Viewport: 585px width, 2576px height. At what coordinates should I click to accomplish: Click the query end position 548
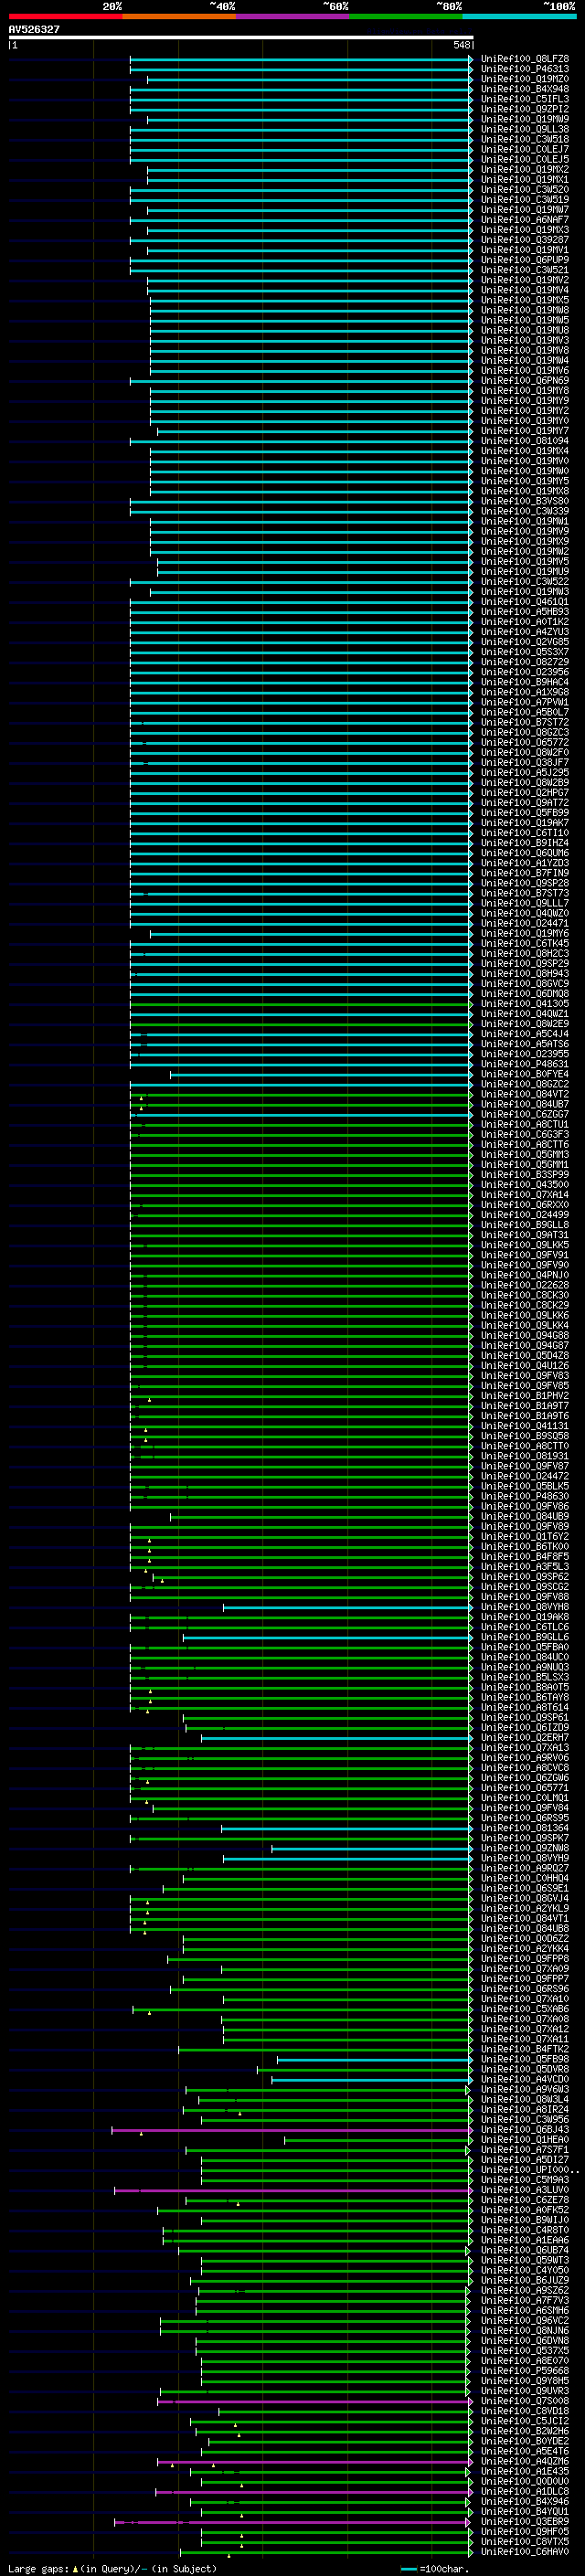click(461, 46)
